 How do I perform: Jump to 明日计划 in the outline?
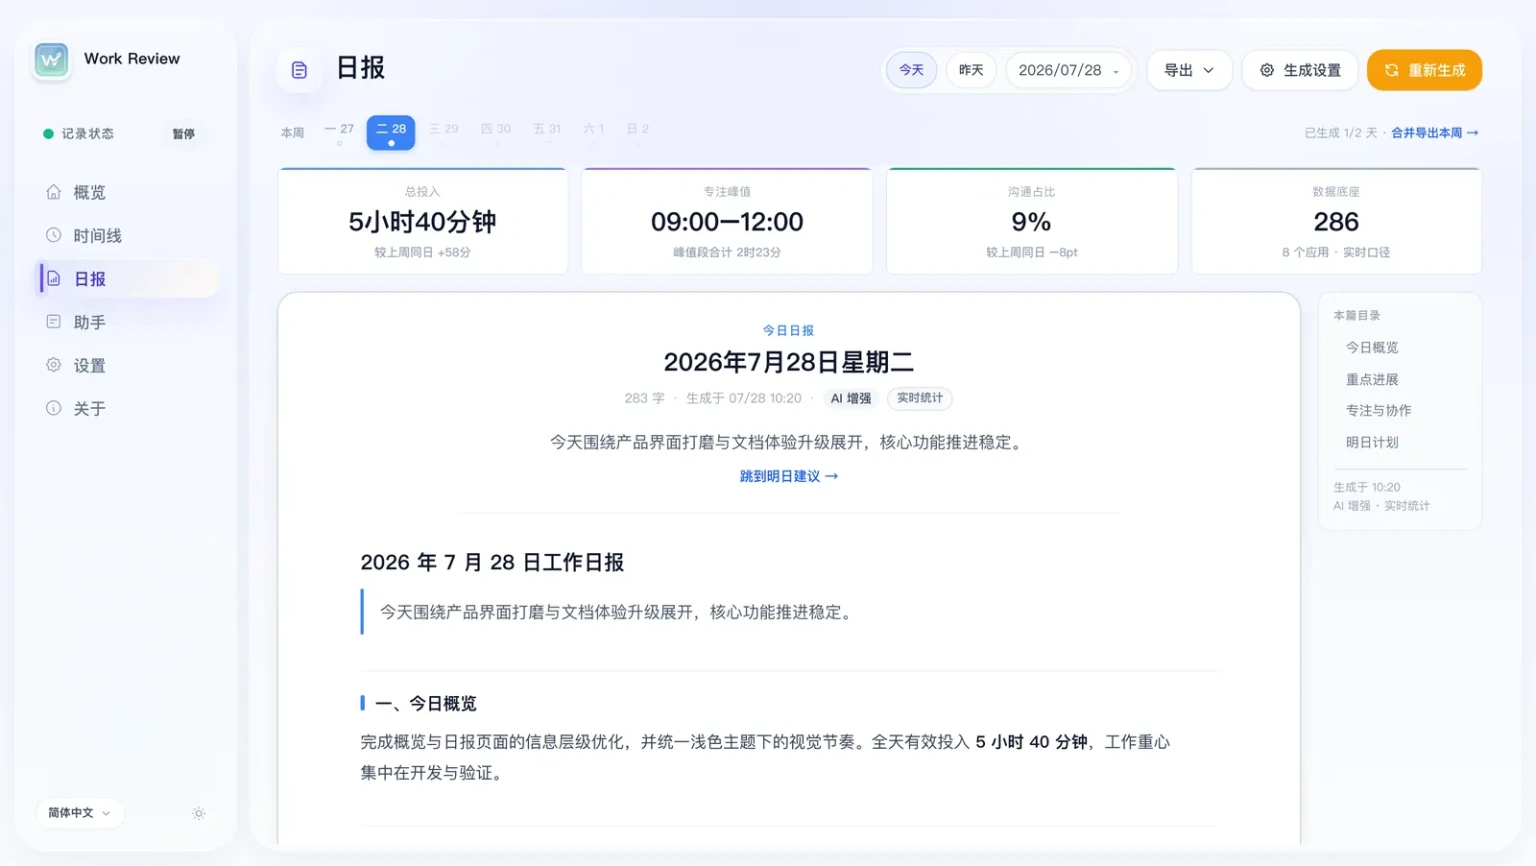coord(1372,442)
